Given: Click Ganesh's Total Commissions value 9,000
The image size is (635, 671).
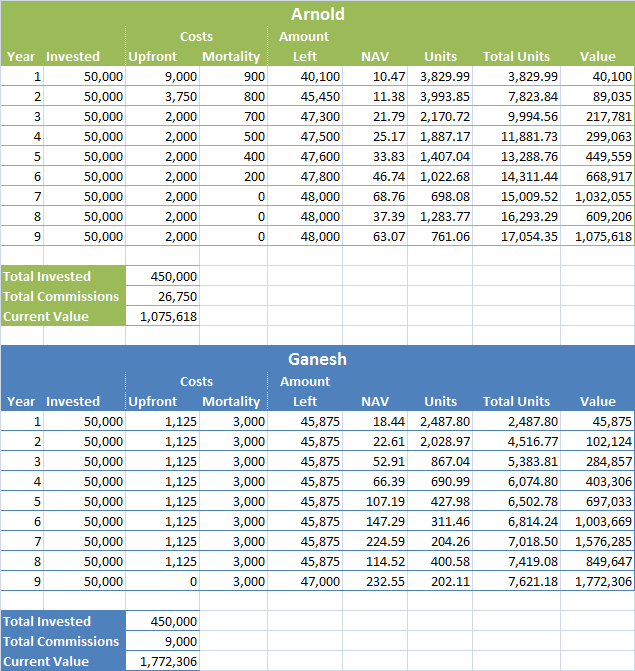Looking at the screenshot, I should (181, 641).
